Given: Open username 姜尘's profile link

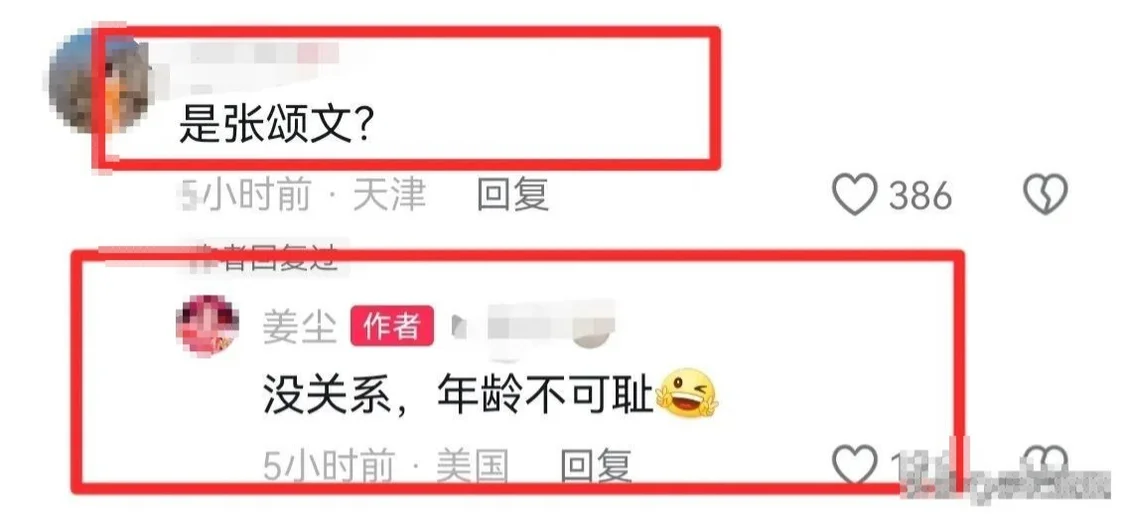Looking at the screenshot, I should [300, 327].
